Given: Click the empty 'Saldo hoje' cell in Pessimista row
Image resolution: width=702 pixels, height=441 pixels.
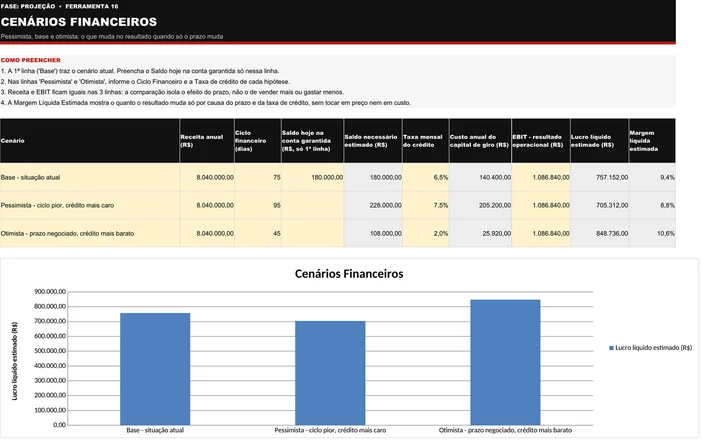Looking at the screenshot, I should coord(312,205).
